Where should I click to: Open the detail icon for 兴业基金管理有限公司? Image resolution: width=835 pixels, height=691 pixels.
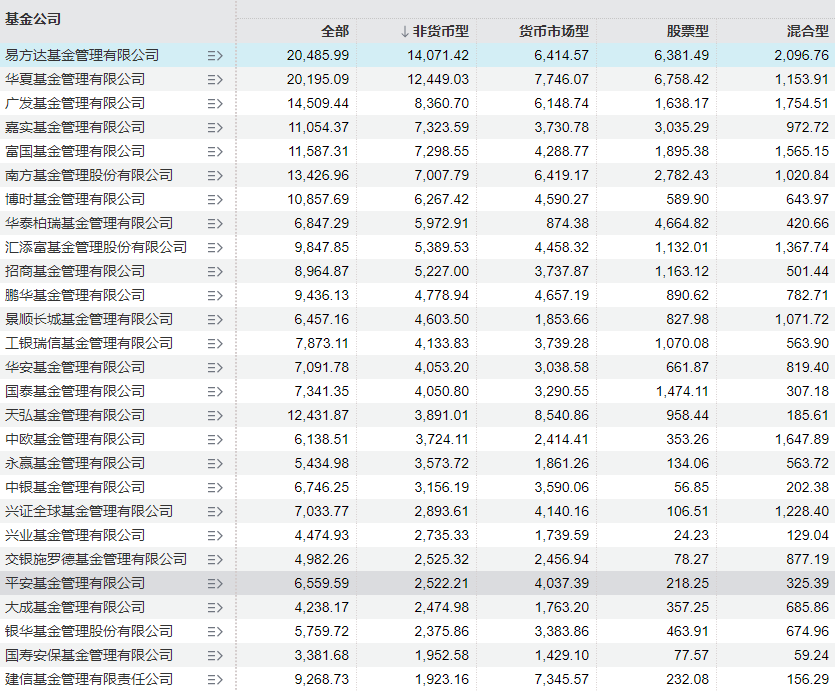coord(215,536)
